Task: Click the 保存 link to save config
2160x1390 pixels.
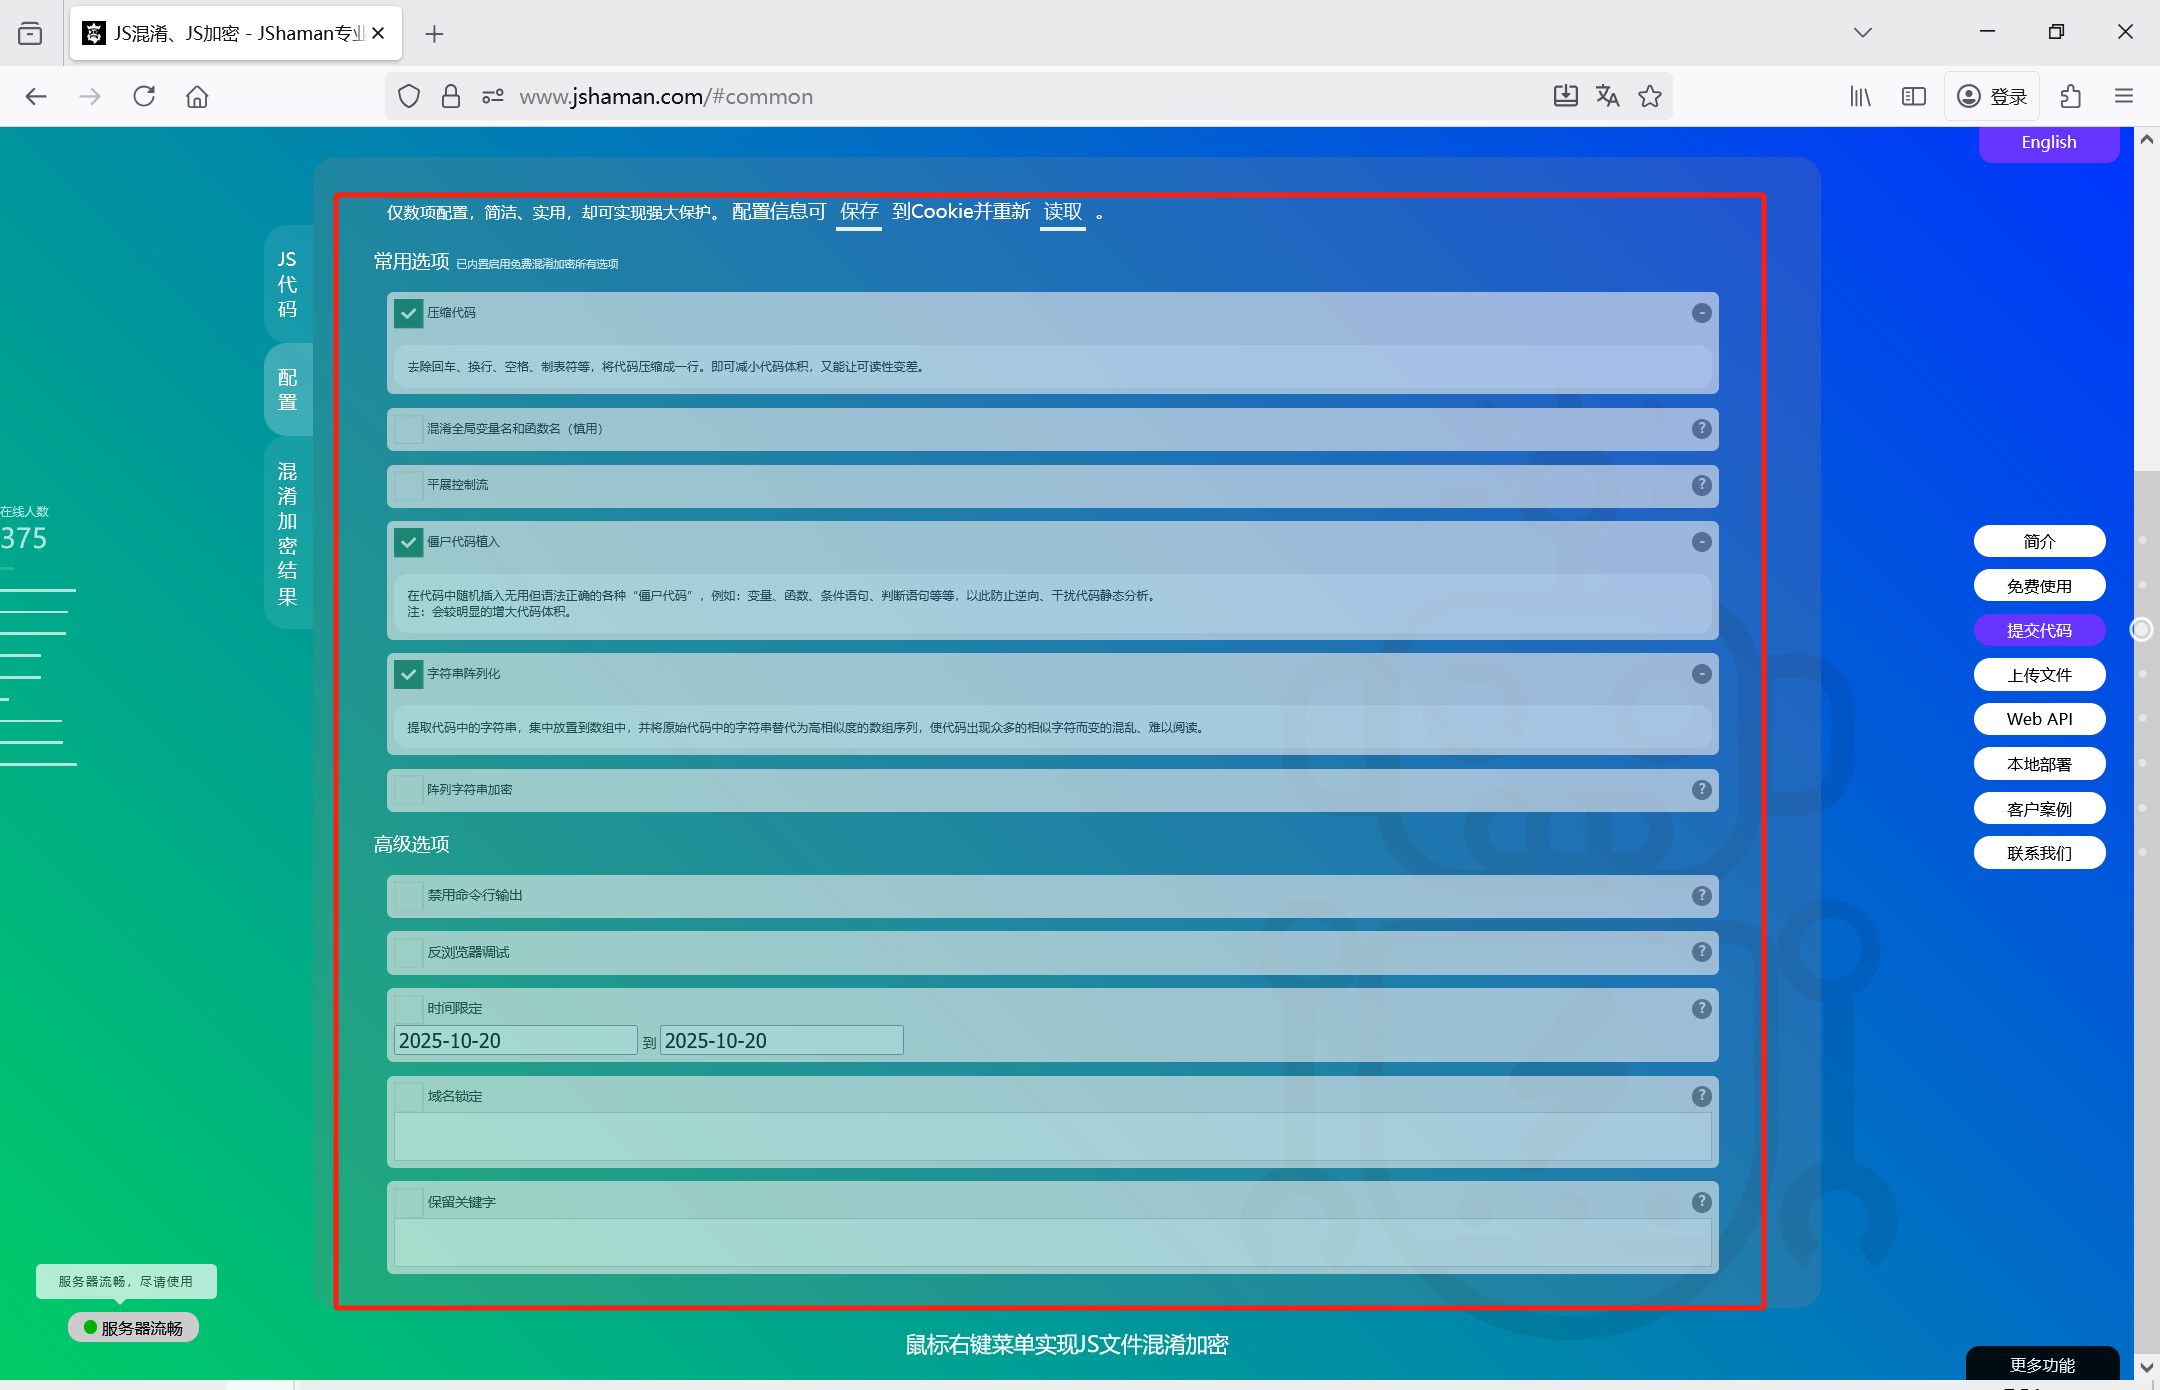Action: click(x=858, y=212)
